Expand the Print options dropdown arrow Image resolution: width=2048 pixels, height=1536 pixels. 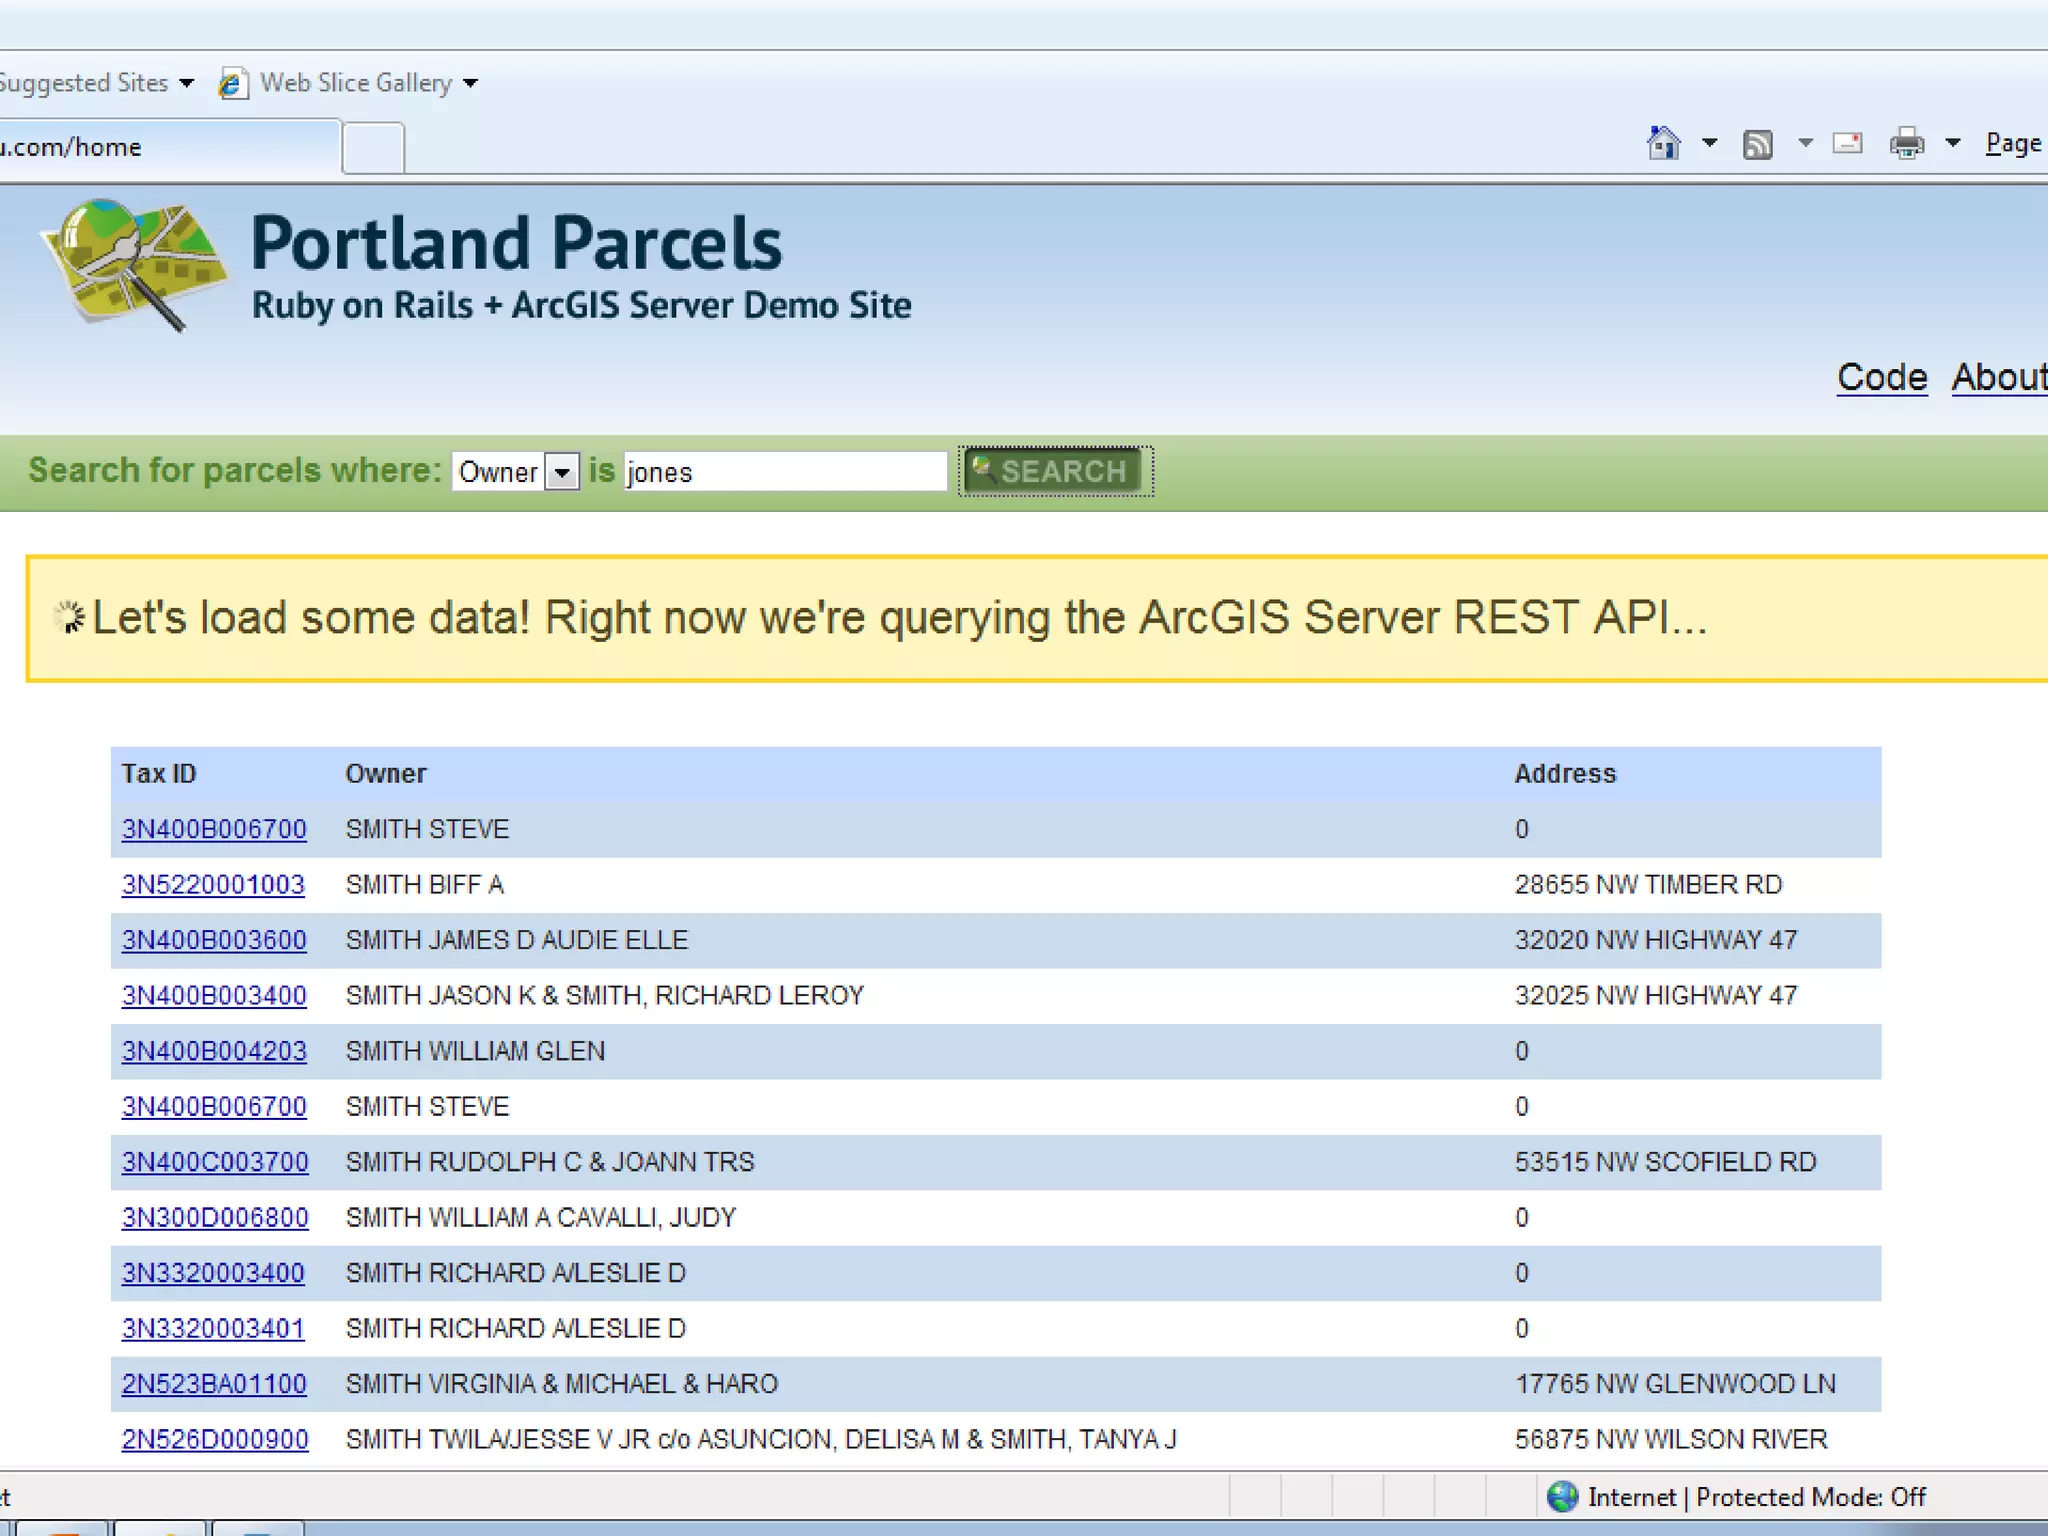click(x=1952, y=144)
